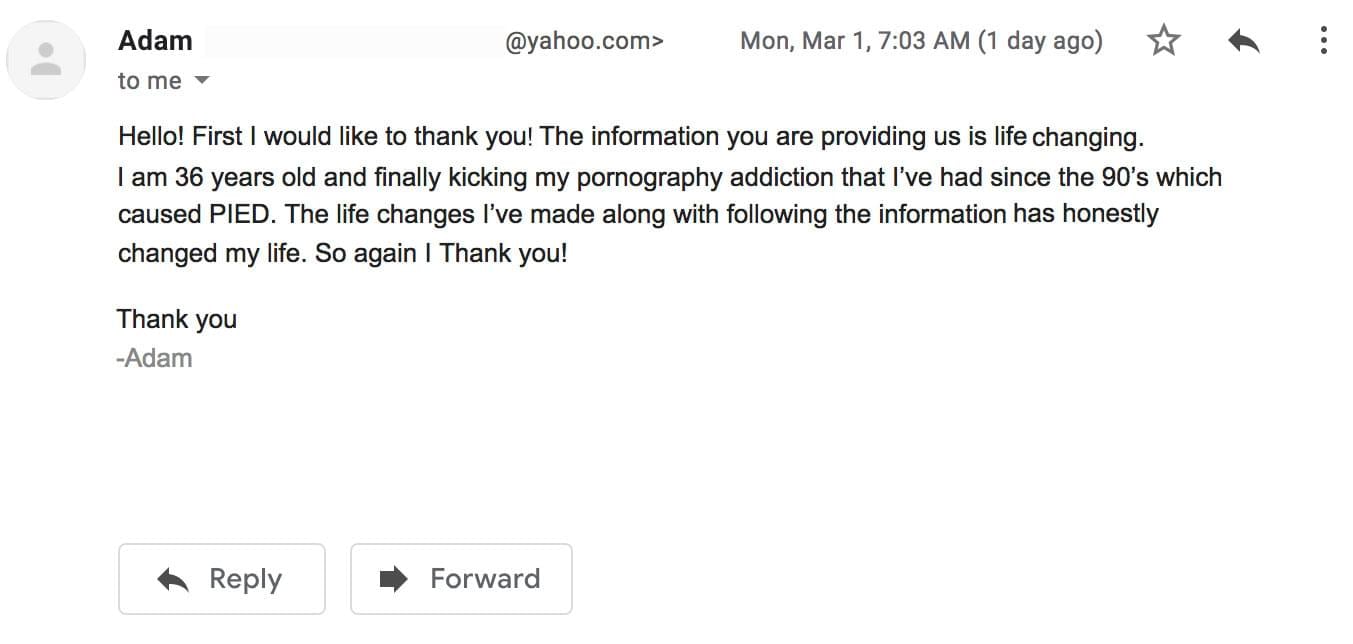Click the sender's gray avatar icon
Viewport: 1353px width, 644px height.
tap(46, 60)
